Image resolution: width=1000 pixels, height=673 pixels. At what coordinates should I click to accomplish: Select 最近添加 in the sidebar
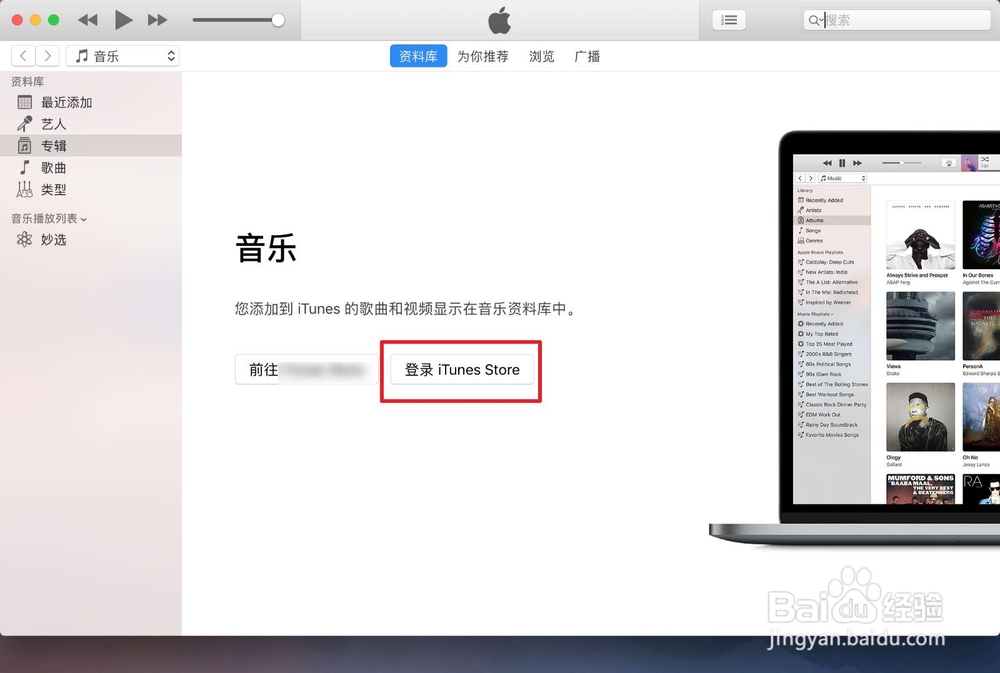(91, 102)
